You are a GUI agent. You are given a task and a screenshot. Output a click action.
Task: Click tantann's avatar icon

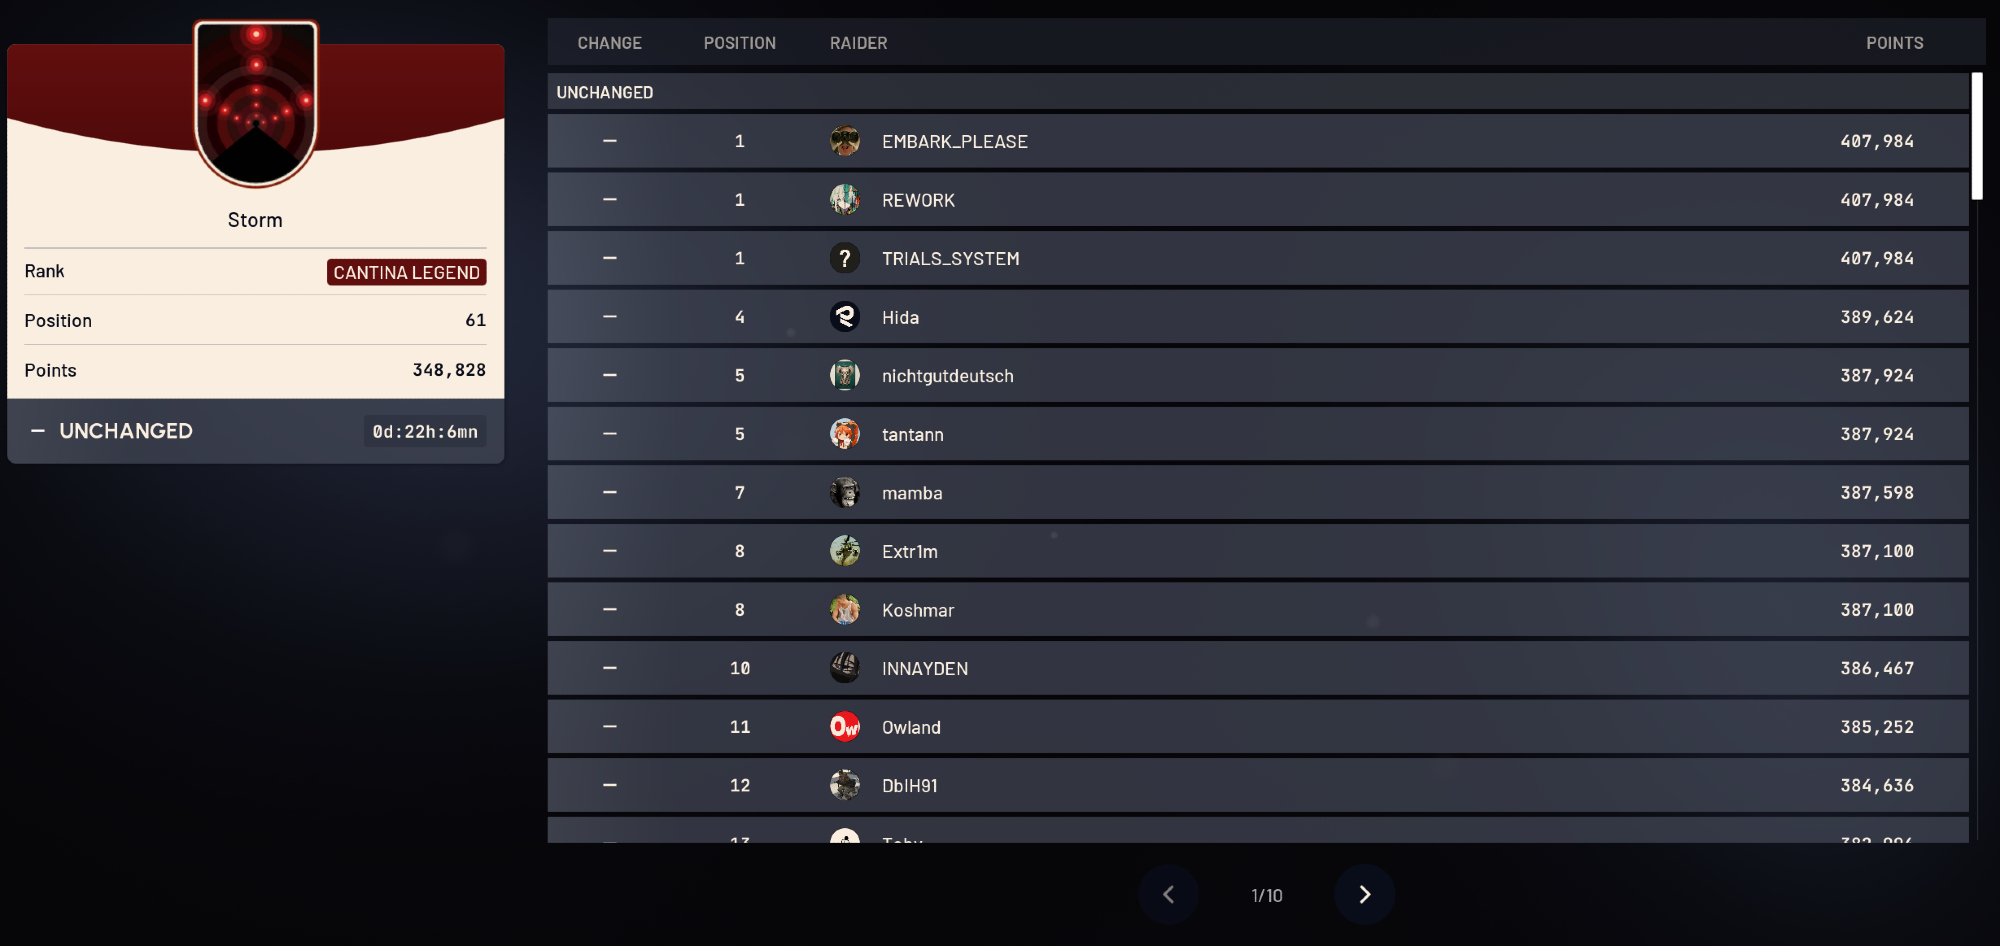point(845,434)
